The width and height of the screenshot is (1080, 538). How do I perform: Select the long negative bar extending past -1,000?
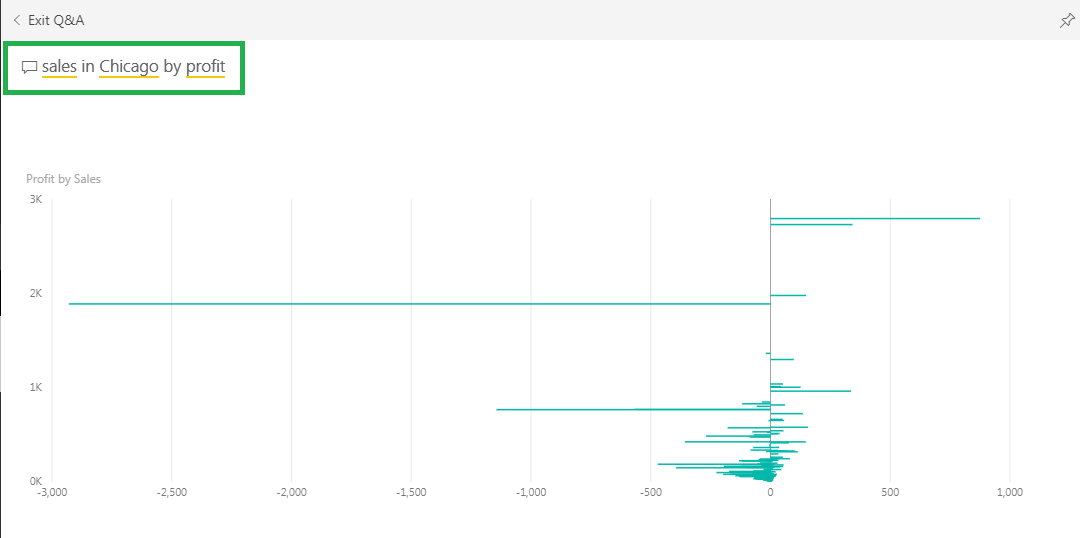coord(633,409)
